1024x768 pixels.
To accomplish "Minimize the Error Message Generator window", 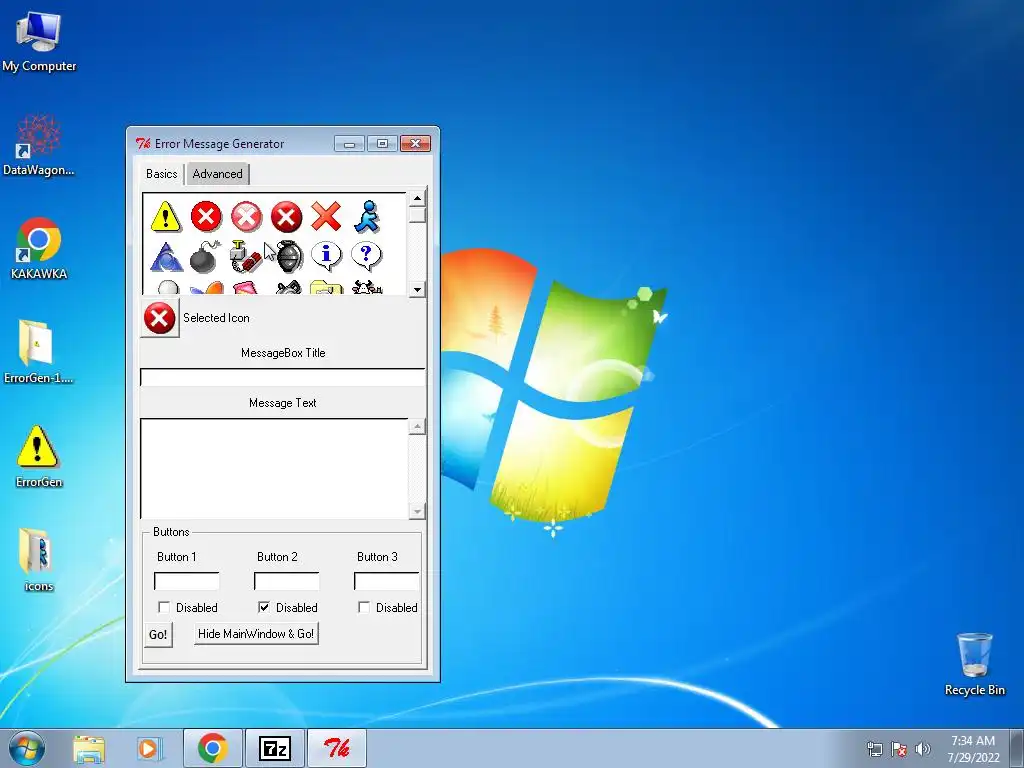I will point(349,144).
